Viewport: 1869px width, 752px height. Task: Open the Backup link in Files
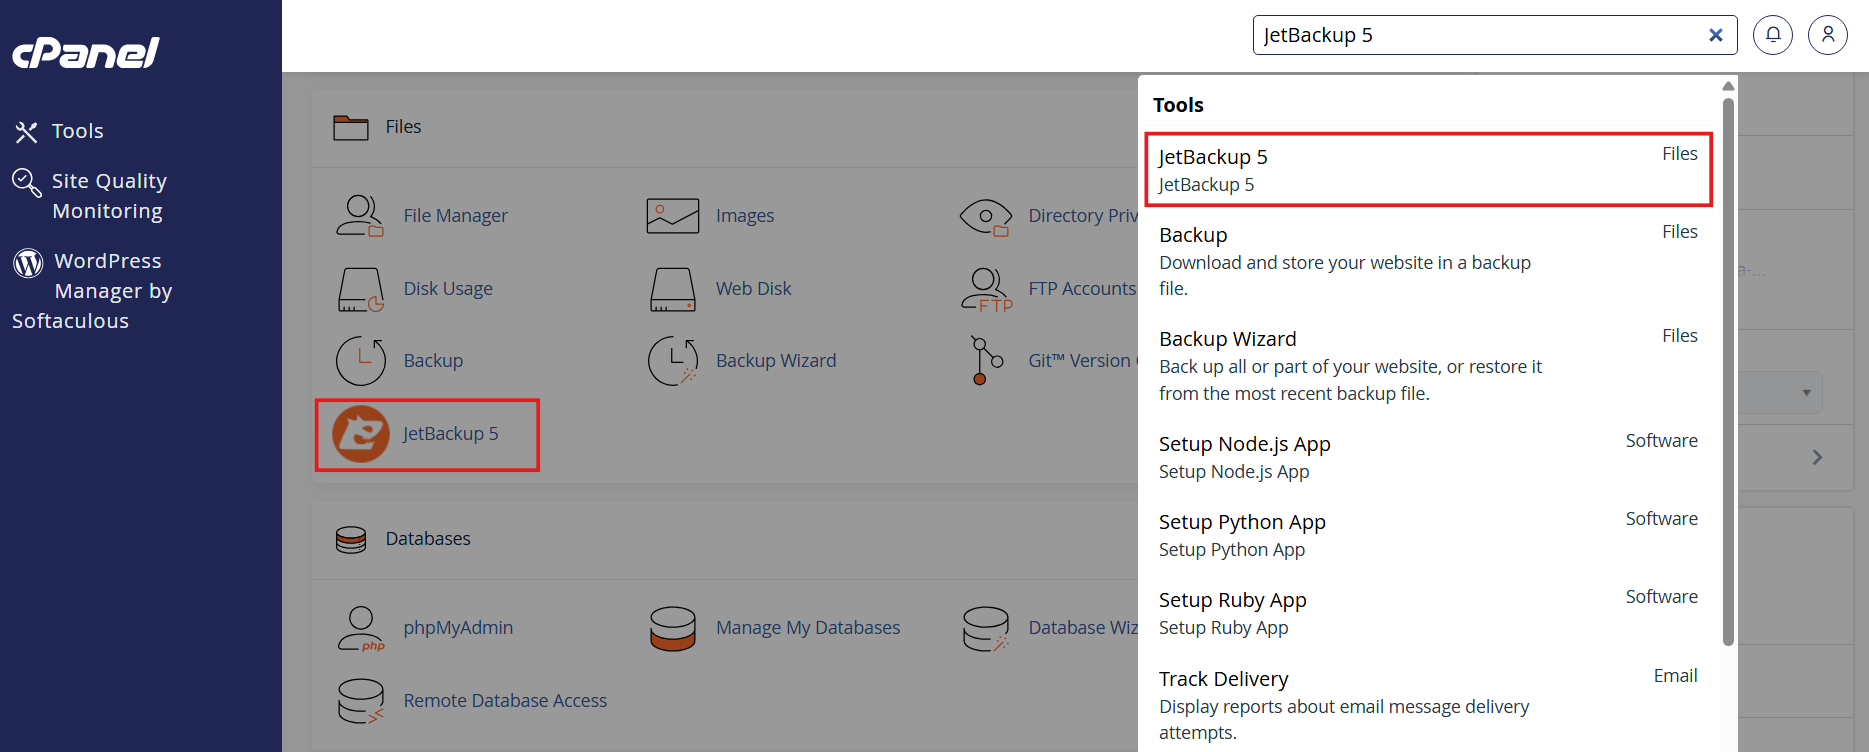(433, 361)
